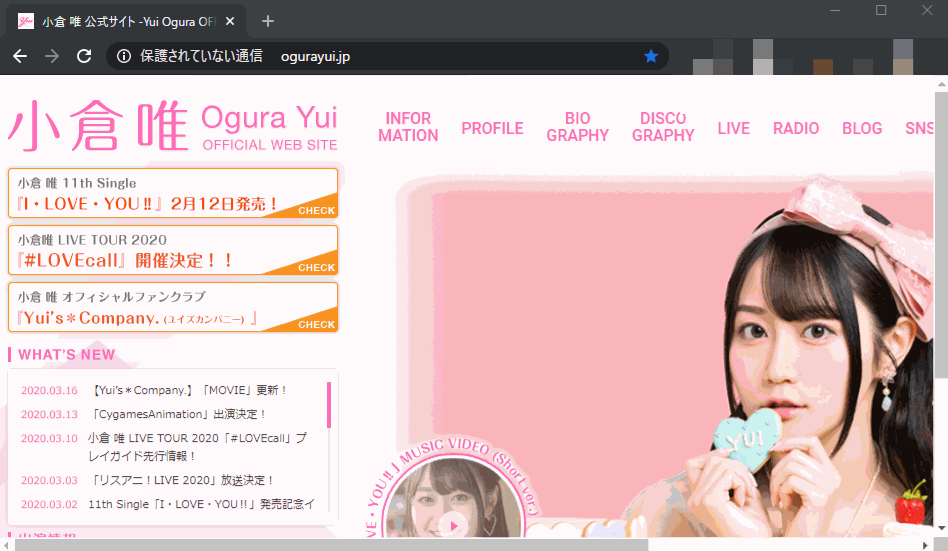The width and height of the screenshot is (948, 551).
Task: Click the horizontal scrollbar thumb at bottom
Action: click(331, 546)
